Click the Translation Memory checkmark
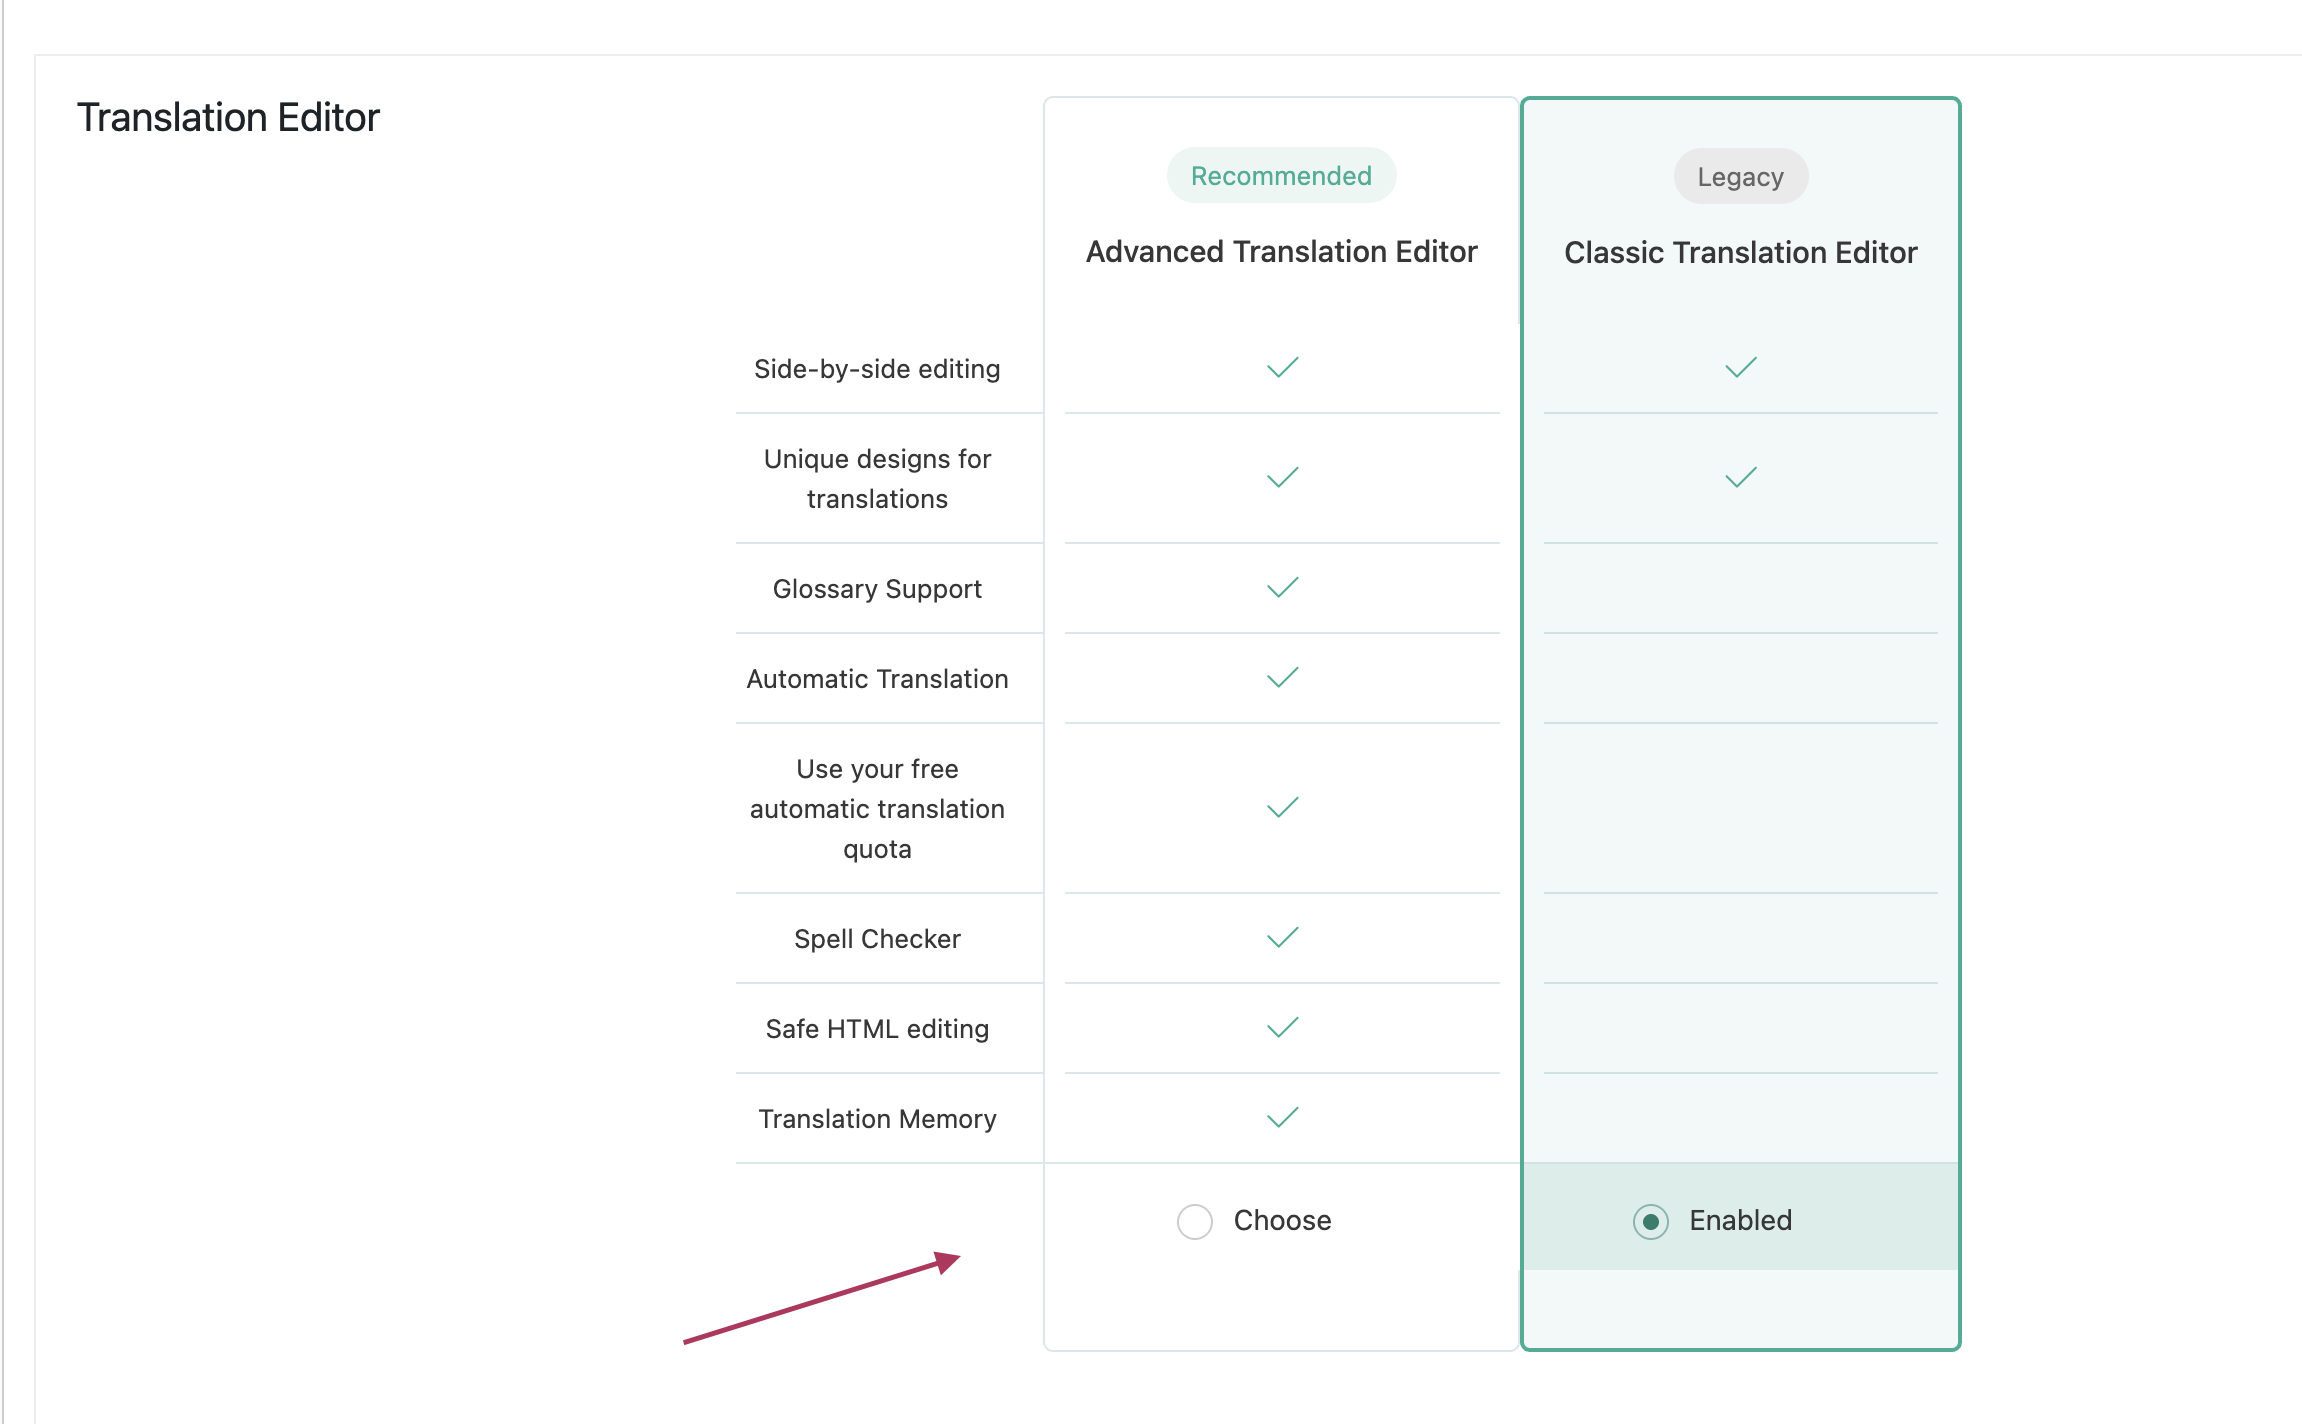The image size is (2302, 1424). pos(1282,1118)
